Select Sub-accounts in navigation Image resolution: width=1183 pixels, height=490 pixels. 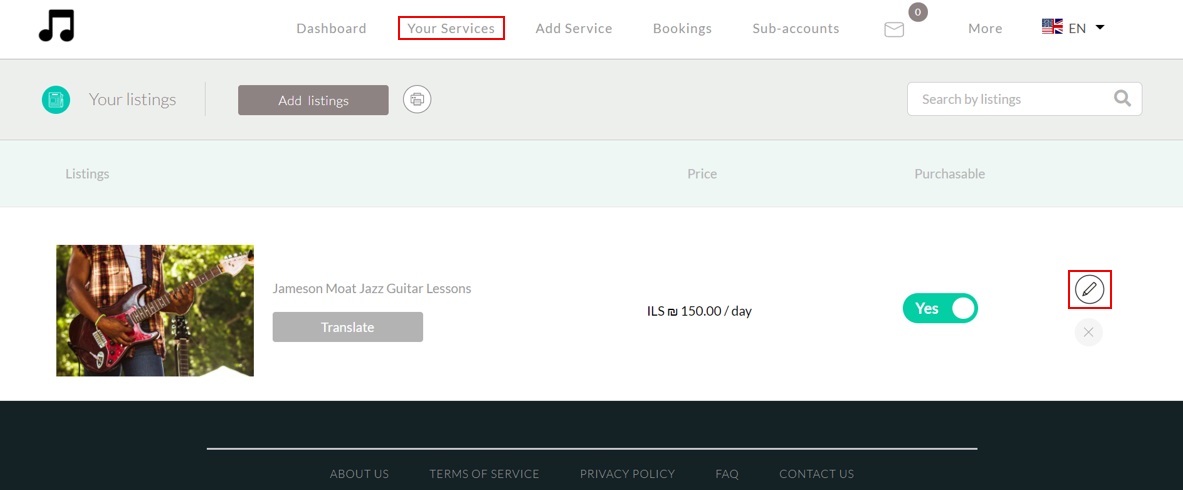[x=796, y=29]
